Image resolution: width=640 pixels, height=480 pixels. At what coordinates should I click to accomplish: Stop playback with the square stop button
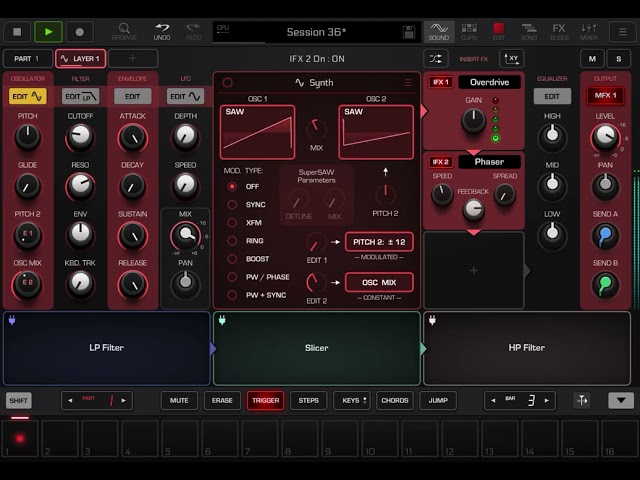pyautogui.click(x=17, y=32)
